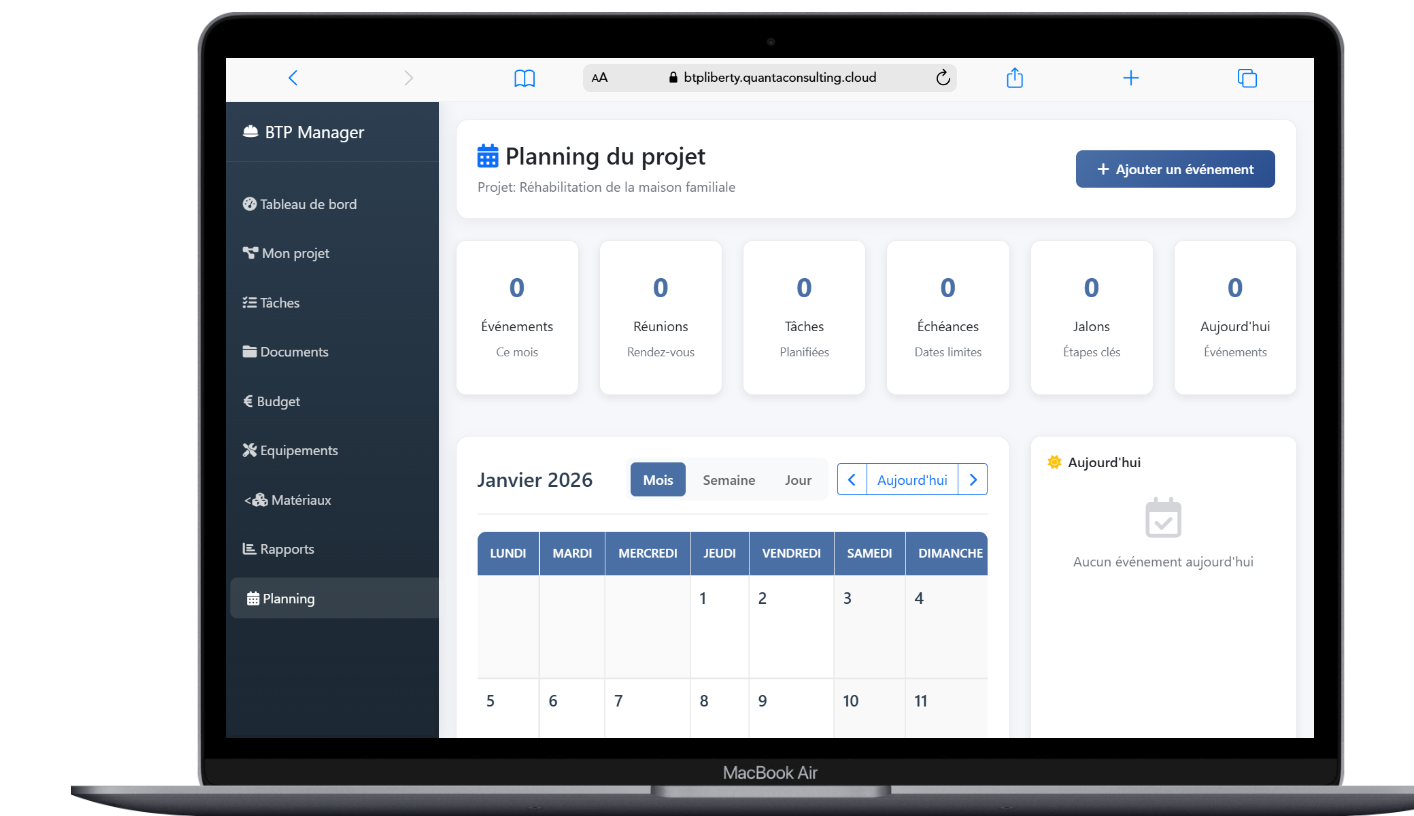Show all tabs overview icon
1414x816 pixels.
1246,78
